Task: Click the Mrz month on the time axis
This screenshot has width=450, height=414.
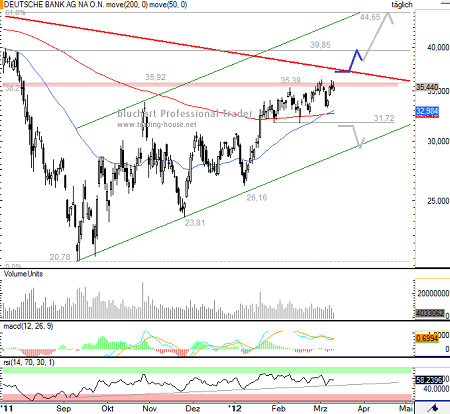Action: click(320, 408)
